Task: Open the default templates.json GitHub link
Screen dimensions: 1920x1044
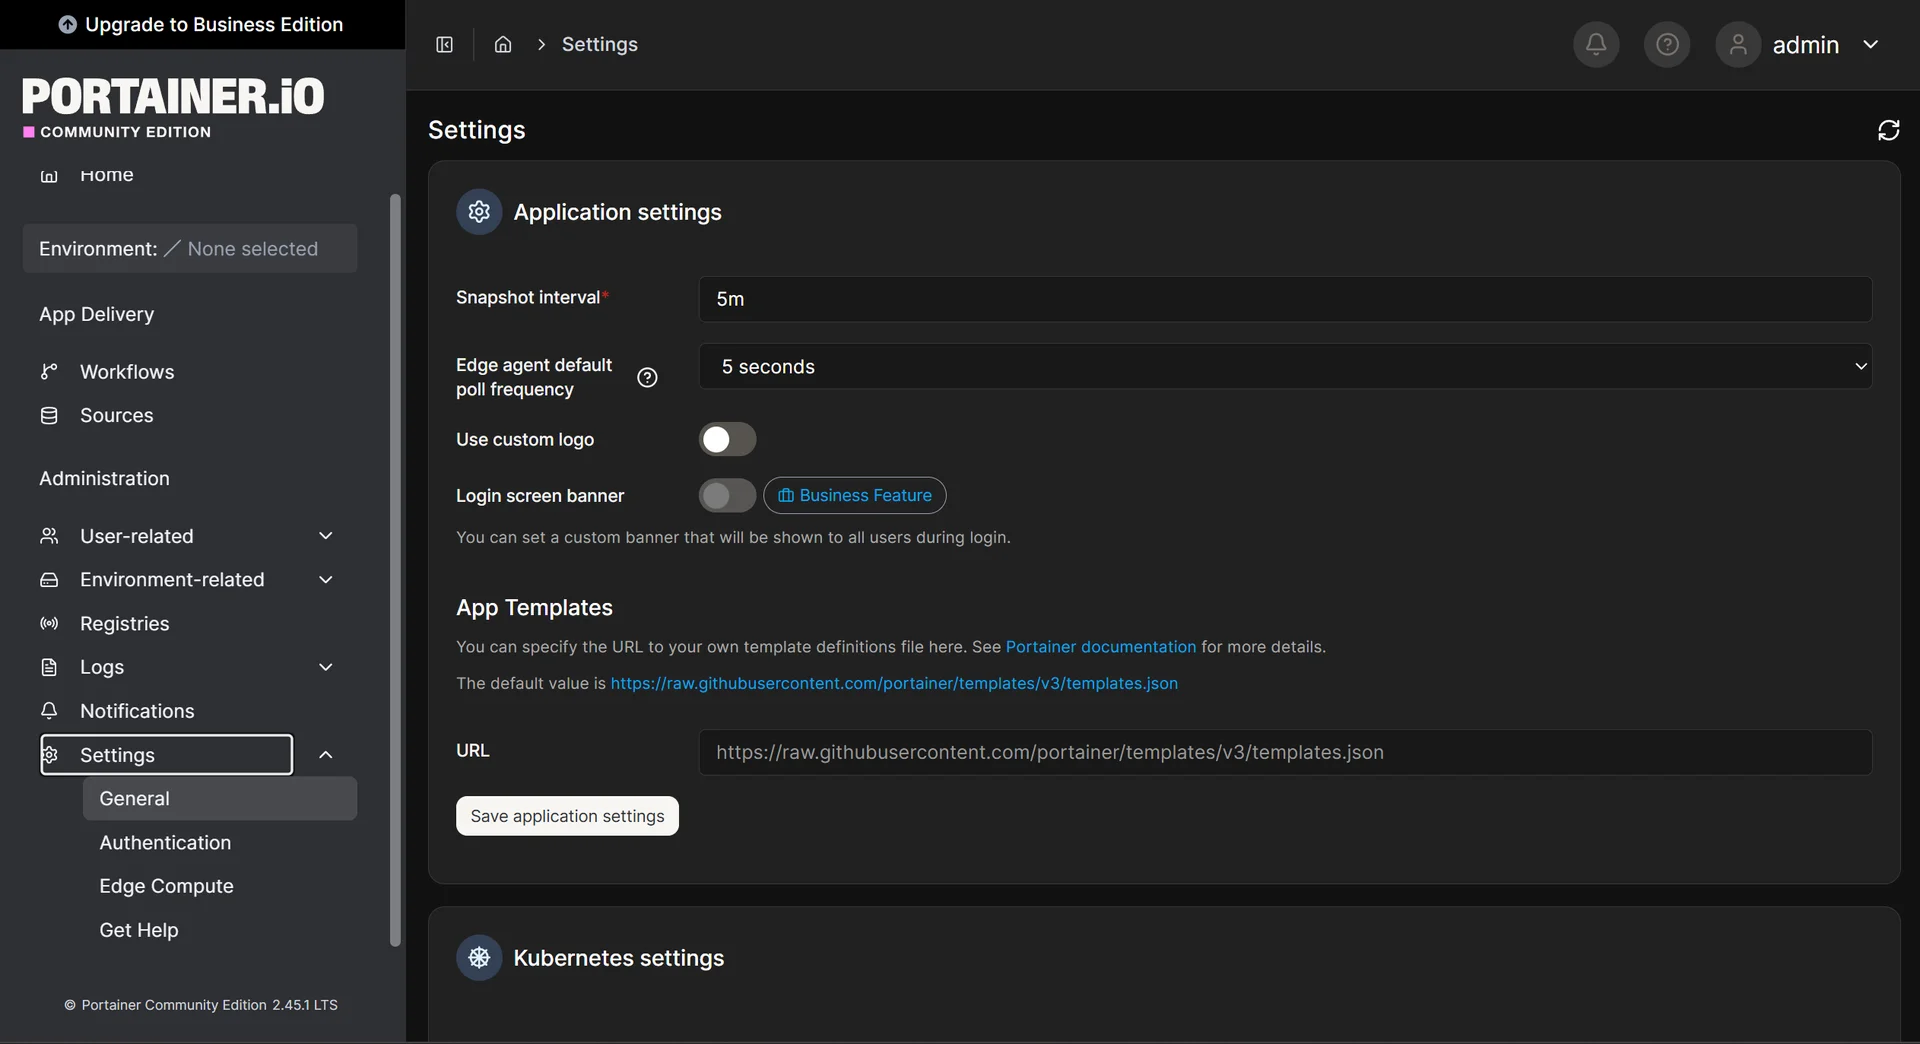Action: [894, 683]
